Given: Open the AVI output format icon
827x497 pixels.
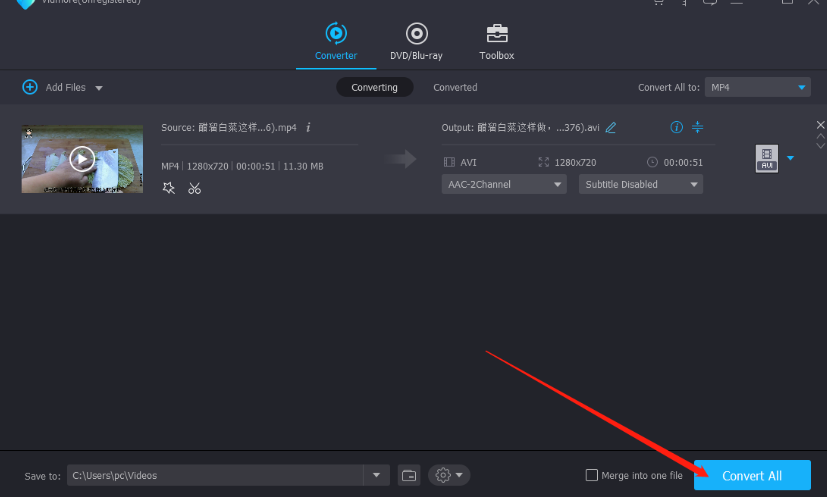Looking at the screenshot, I should [x=767, y=158].
